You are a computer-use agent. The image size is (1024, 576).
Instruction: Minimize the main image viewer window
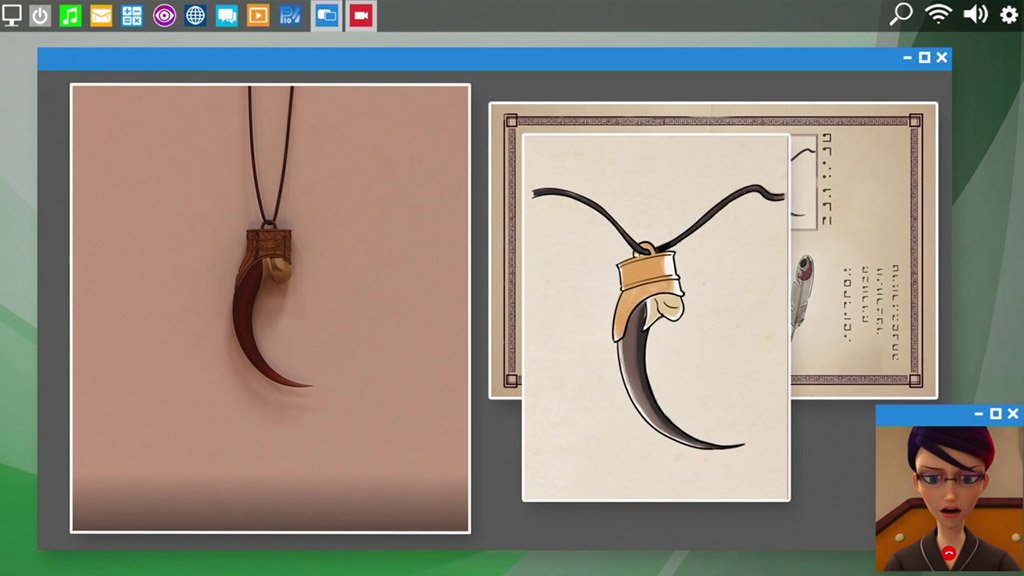point(907,57)
